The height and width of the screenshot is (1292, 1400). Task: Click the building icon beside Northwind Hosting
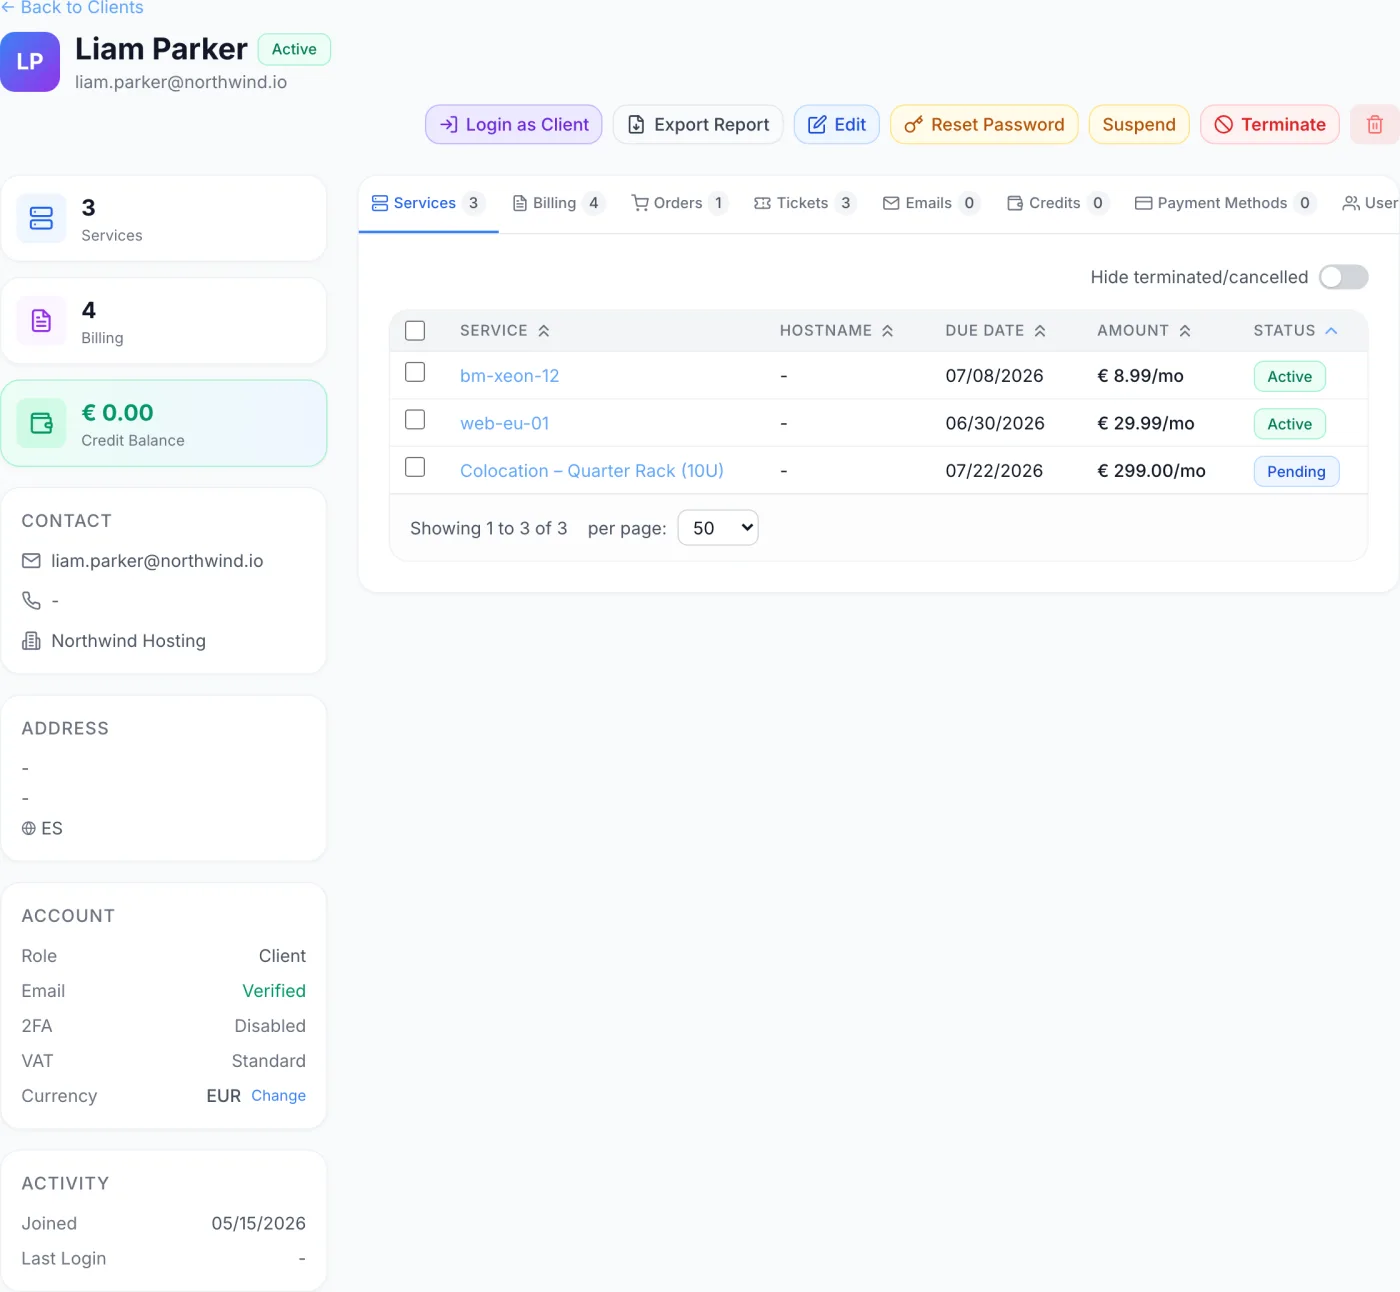coord(32,641)
